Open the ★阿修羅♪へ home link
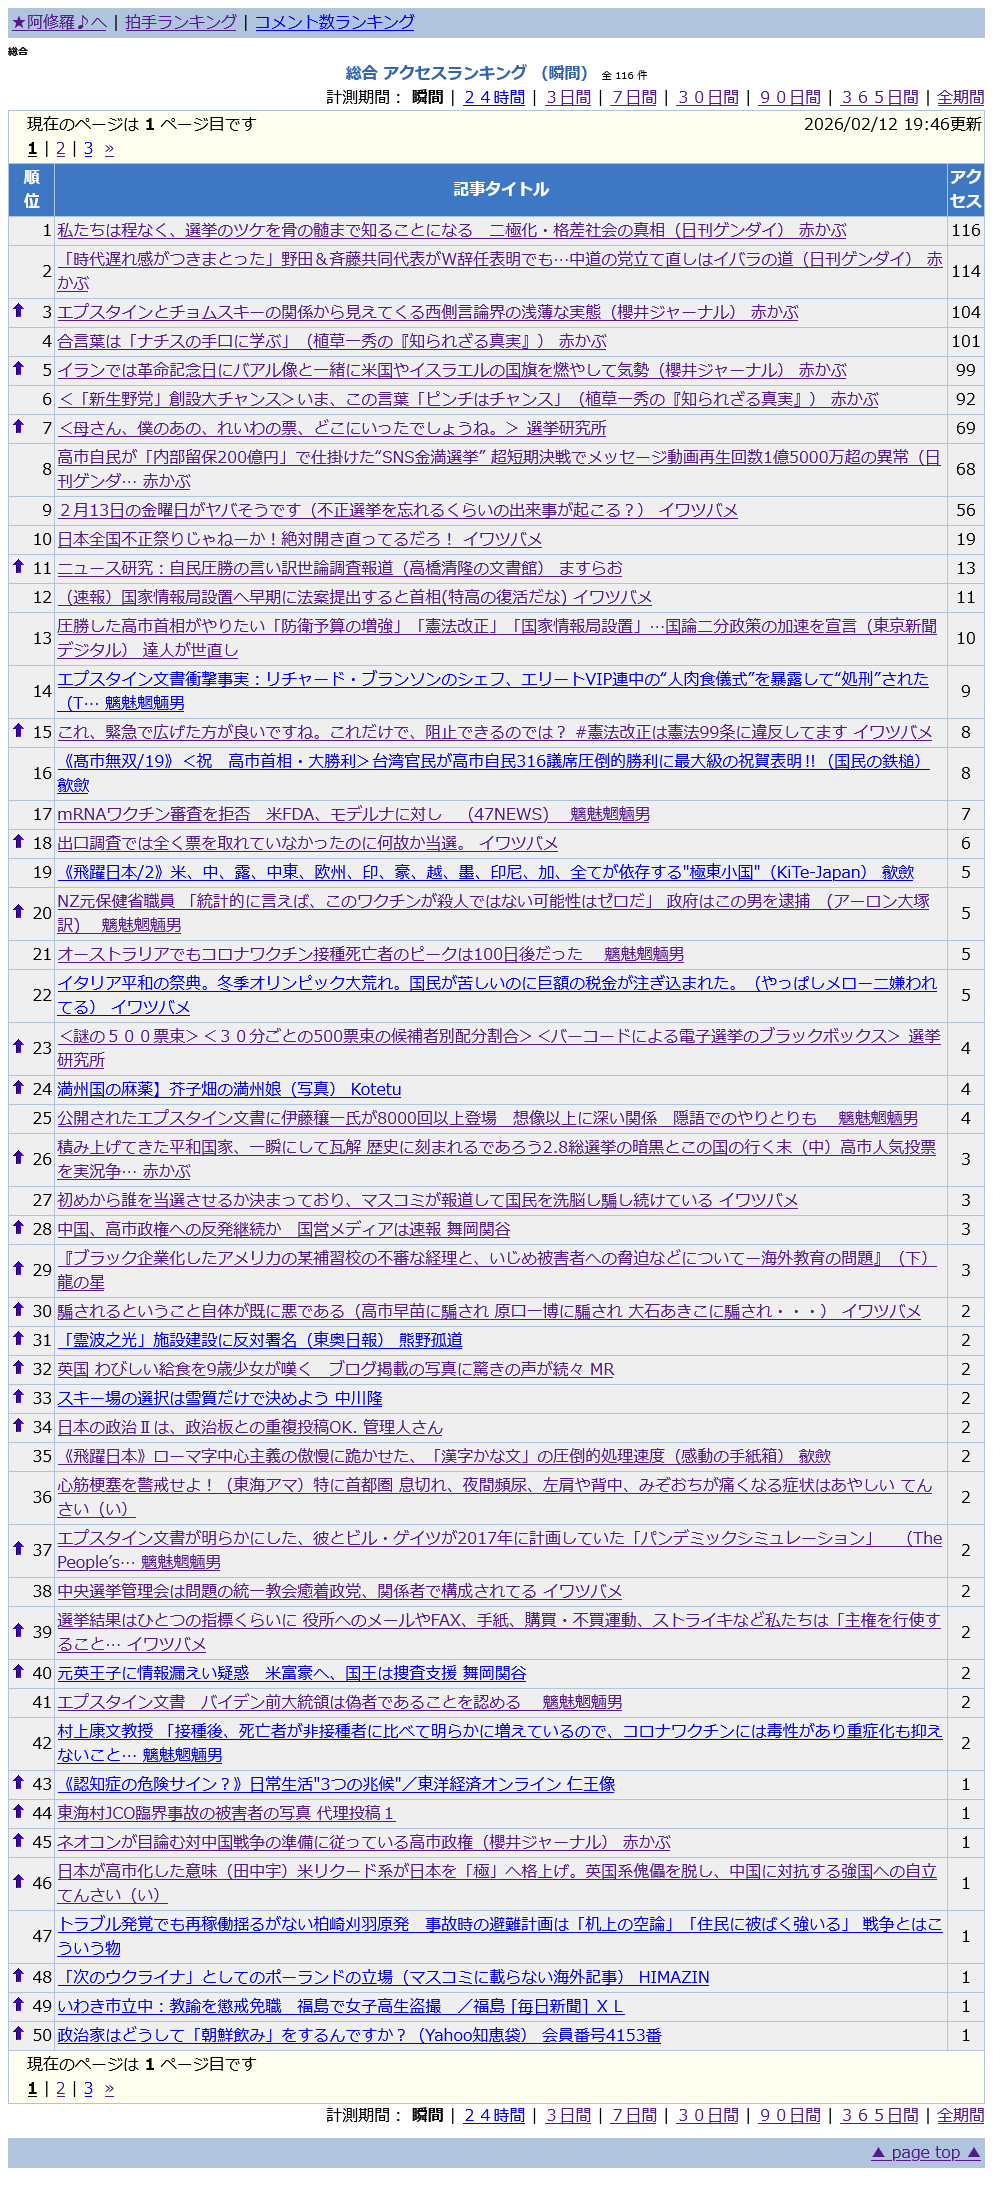993x2200 pixels. (59, 22)
